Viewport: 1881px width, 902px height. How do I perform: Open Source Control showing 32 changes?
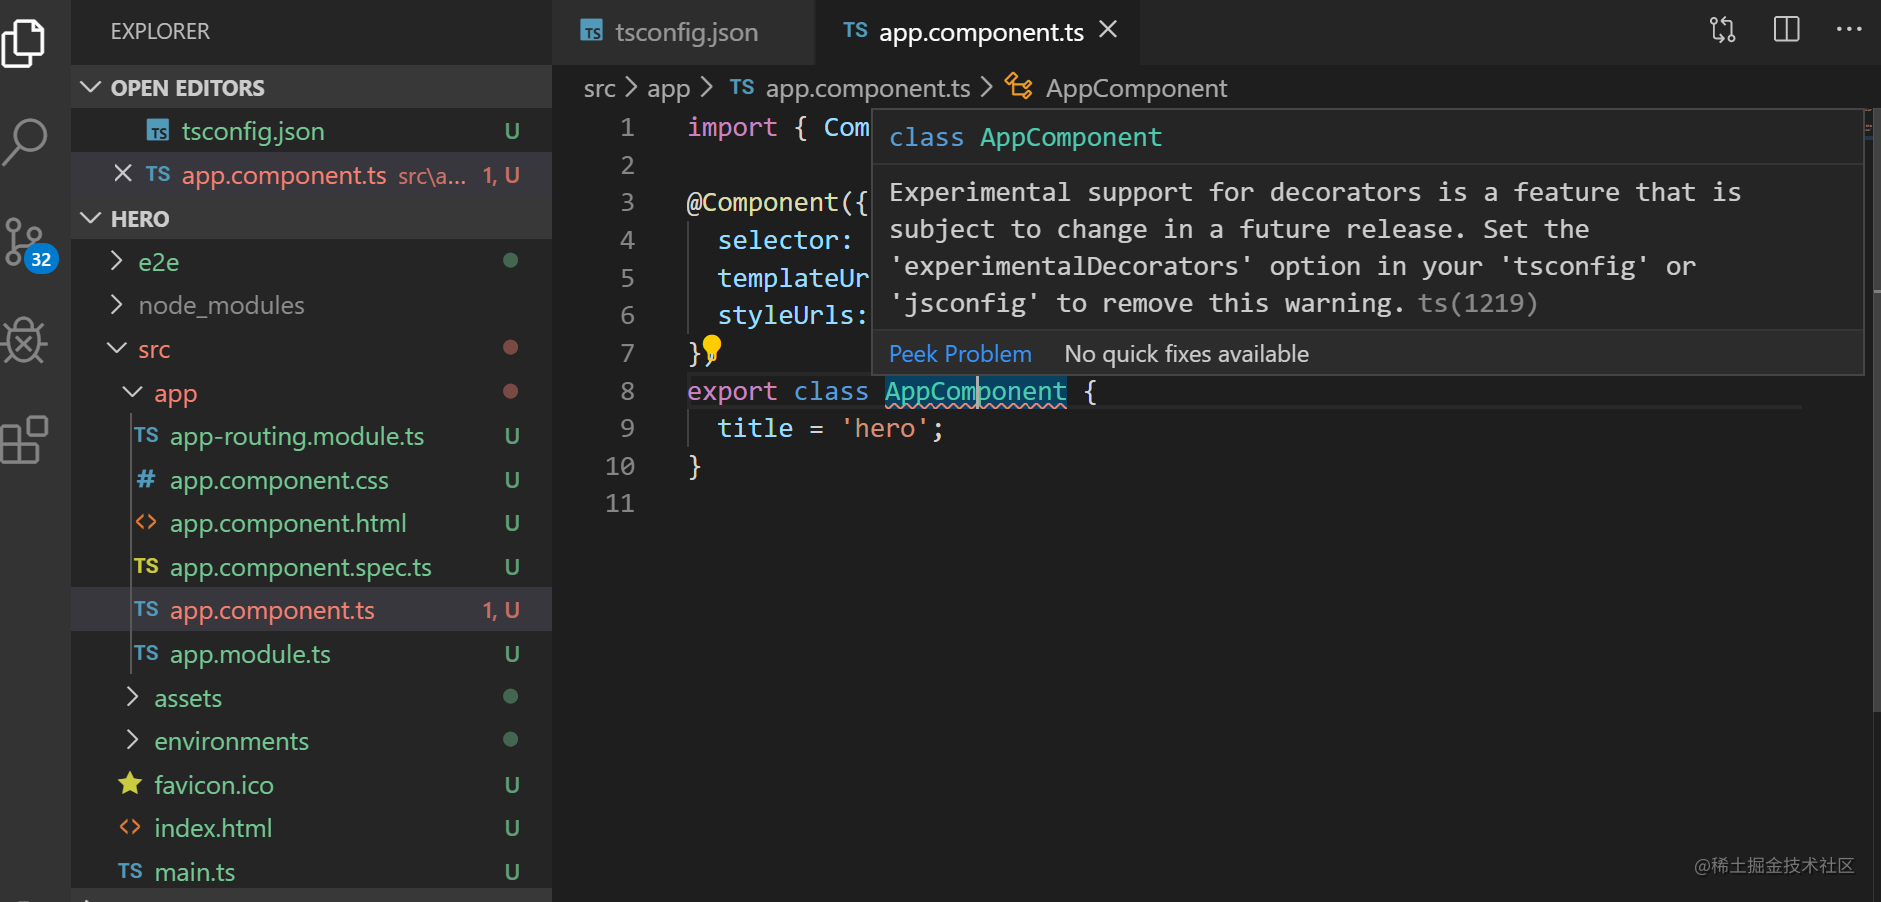(24, 241)
